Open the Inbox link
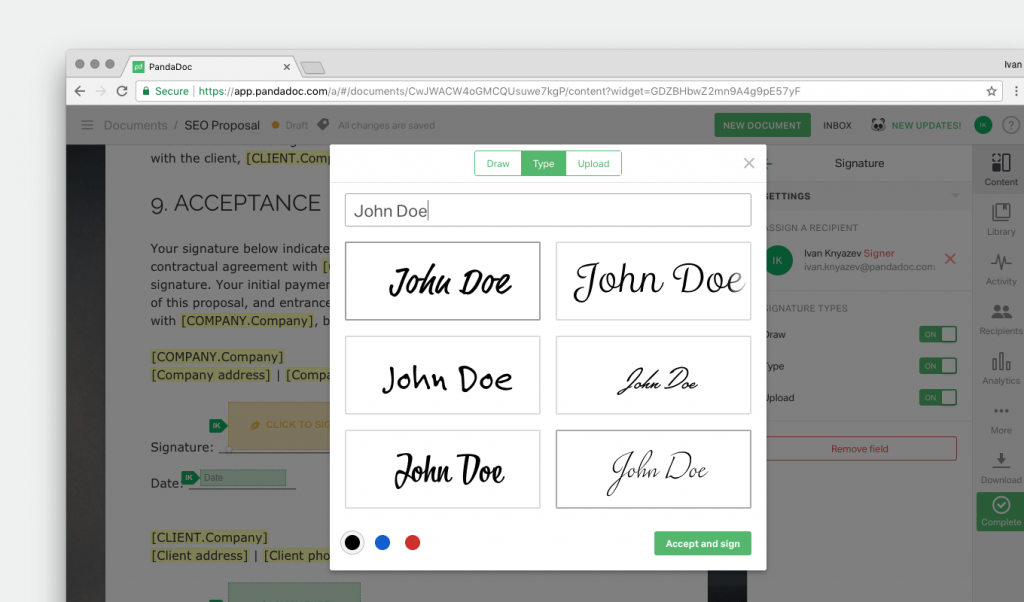Image resolution: width=1024 pixels, height=602 pixels. tap(837, 125)
